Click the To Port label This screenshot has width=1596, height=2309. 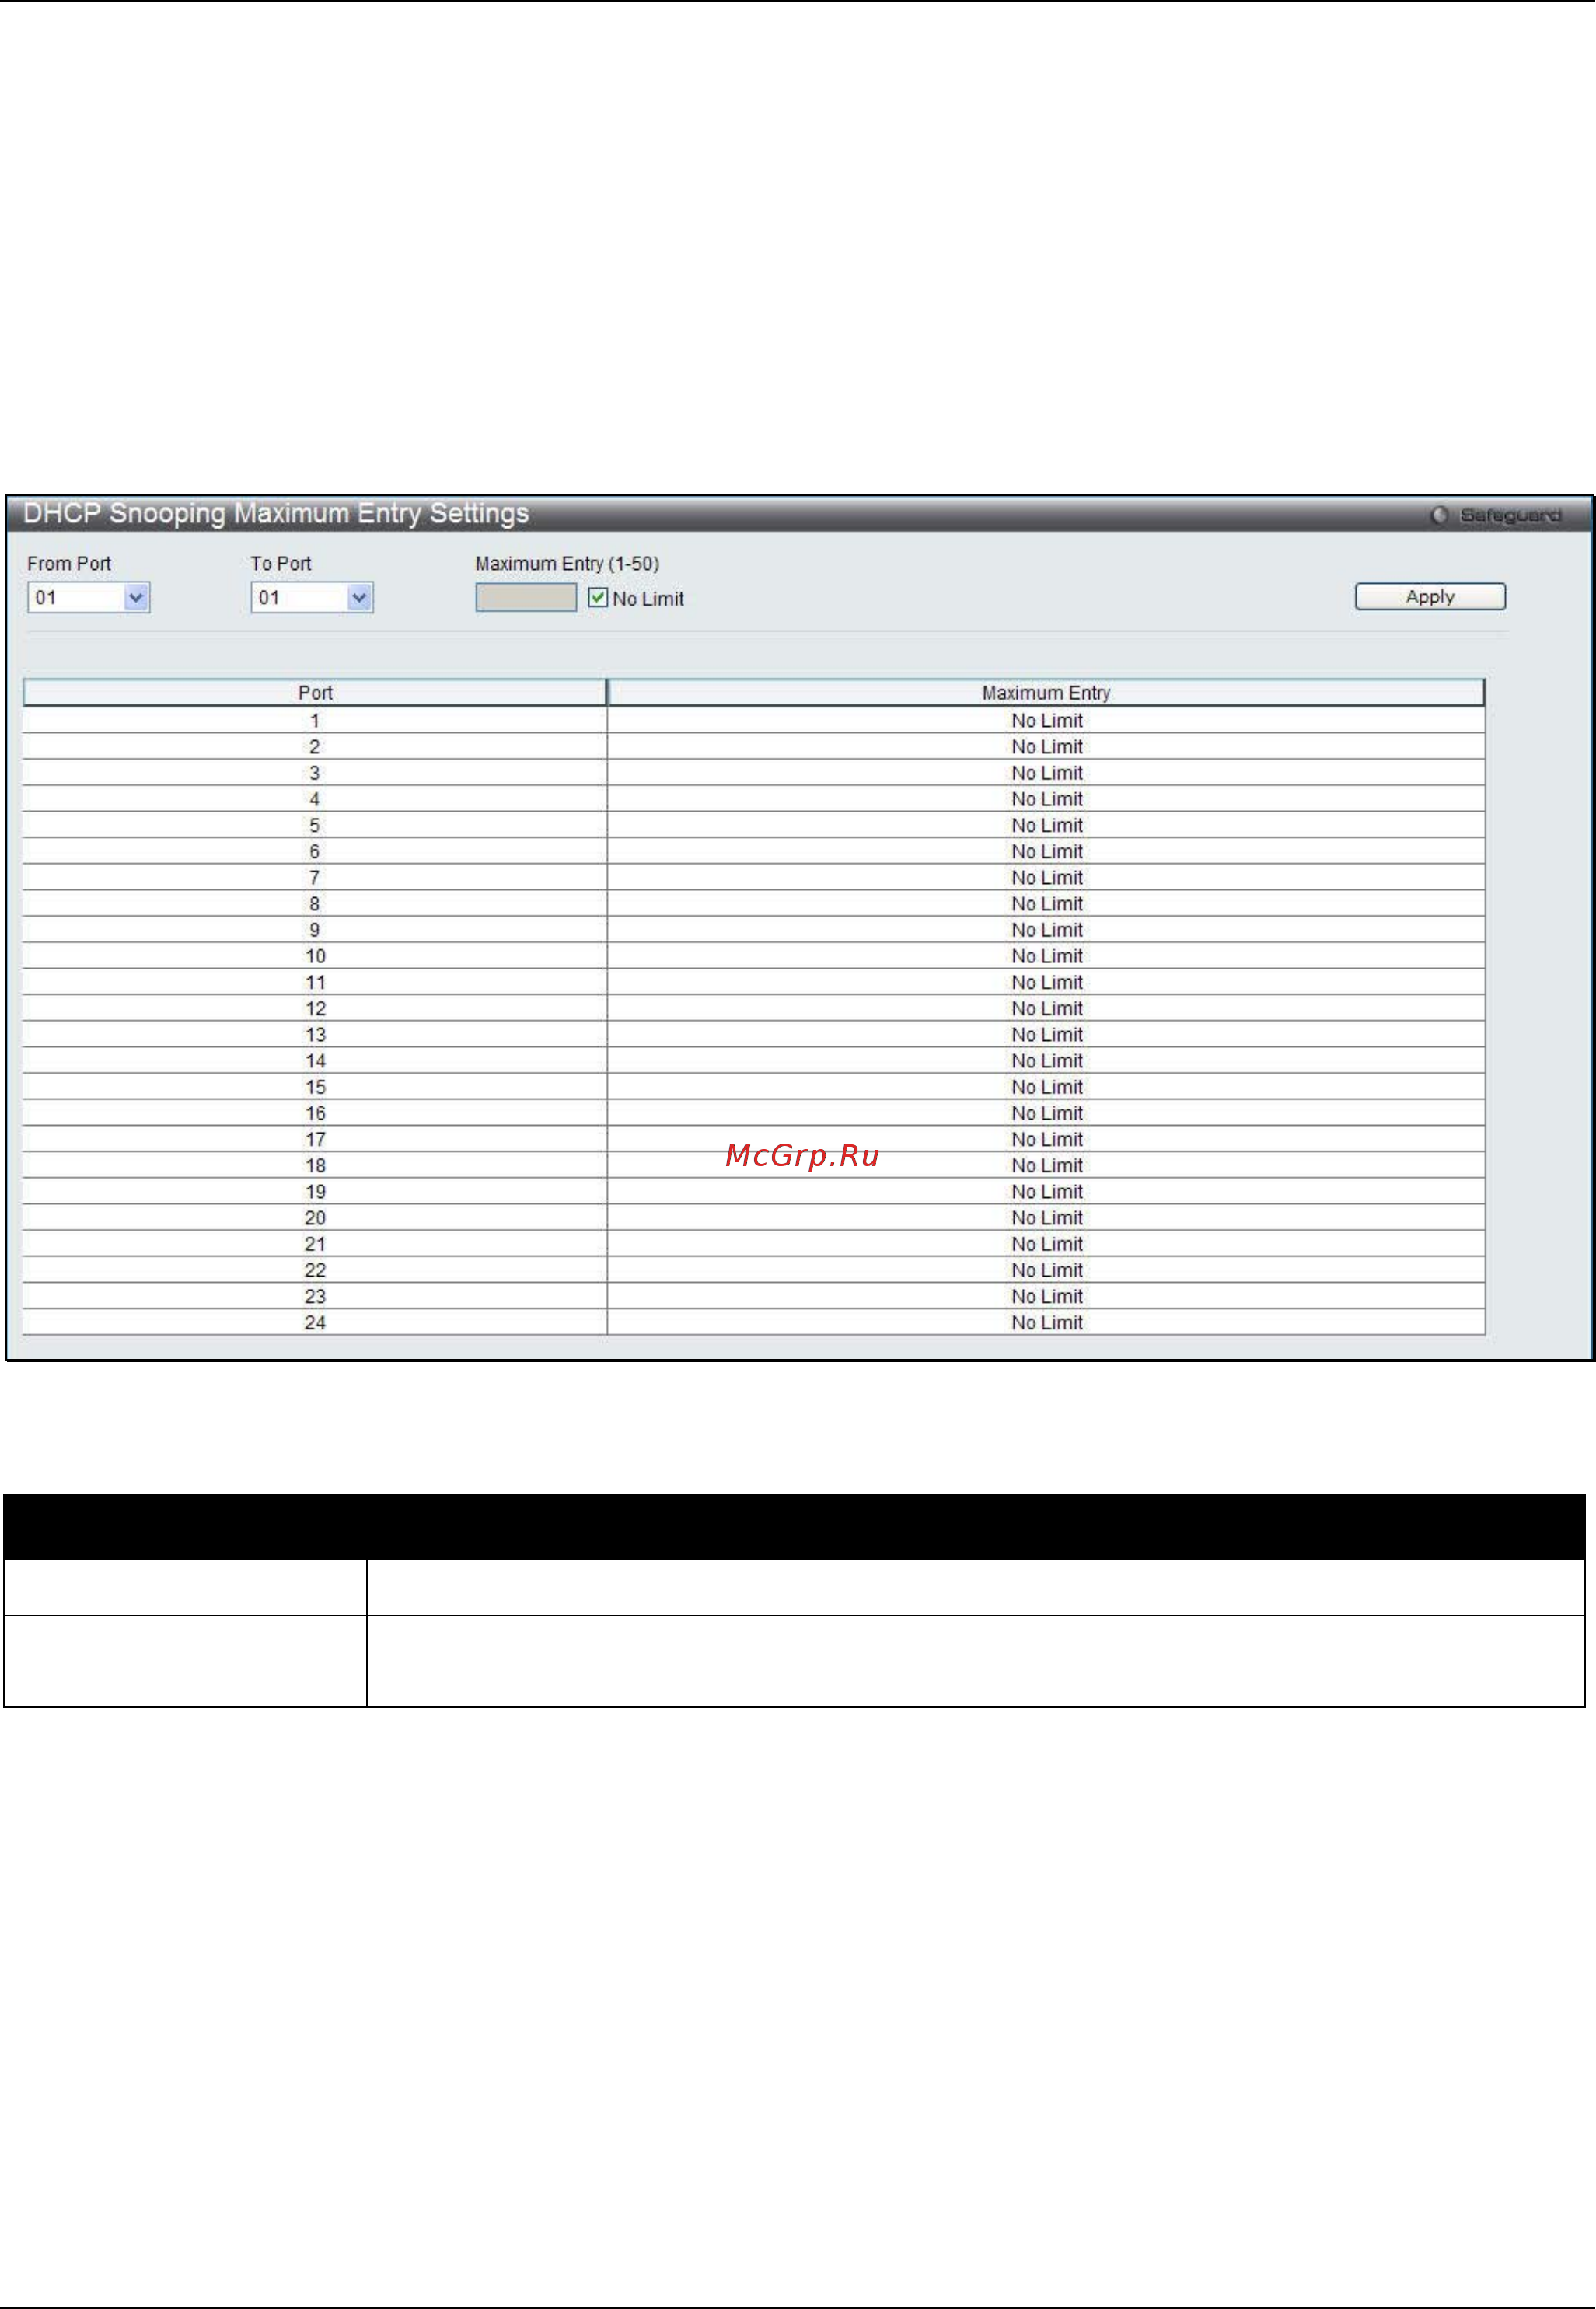click(281, 564)
